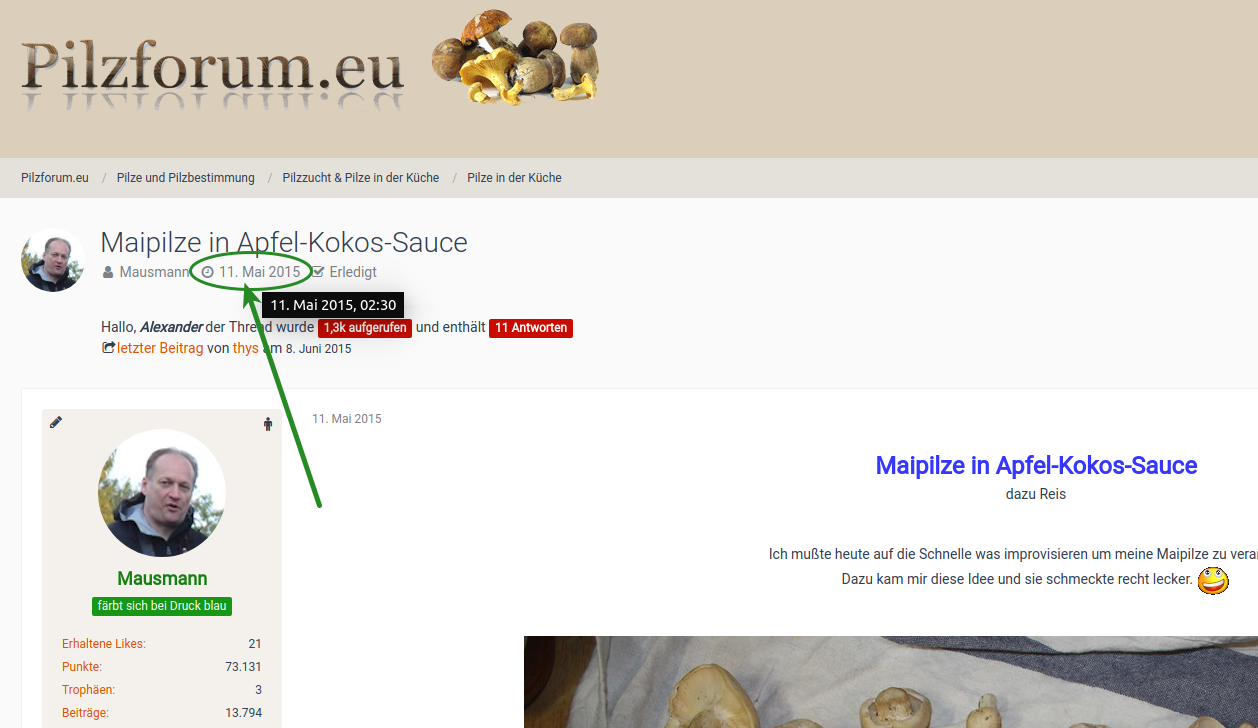Click the clock icon beside thread date
Image resolution: width=1258 pixels, height=728 pixels.
[208, 272]
